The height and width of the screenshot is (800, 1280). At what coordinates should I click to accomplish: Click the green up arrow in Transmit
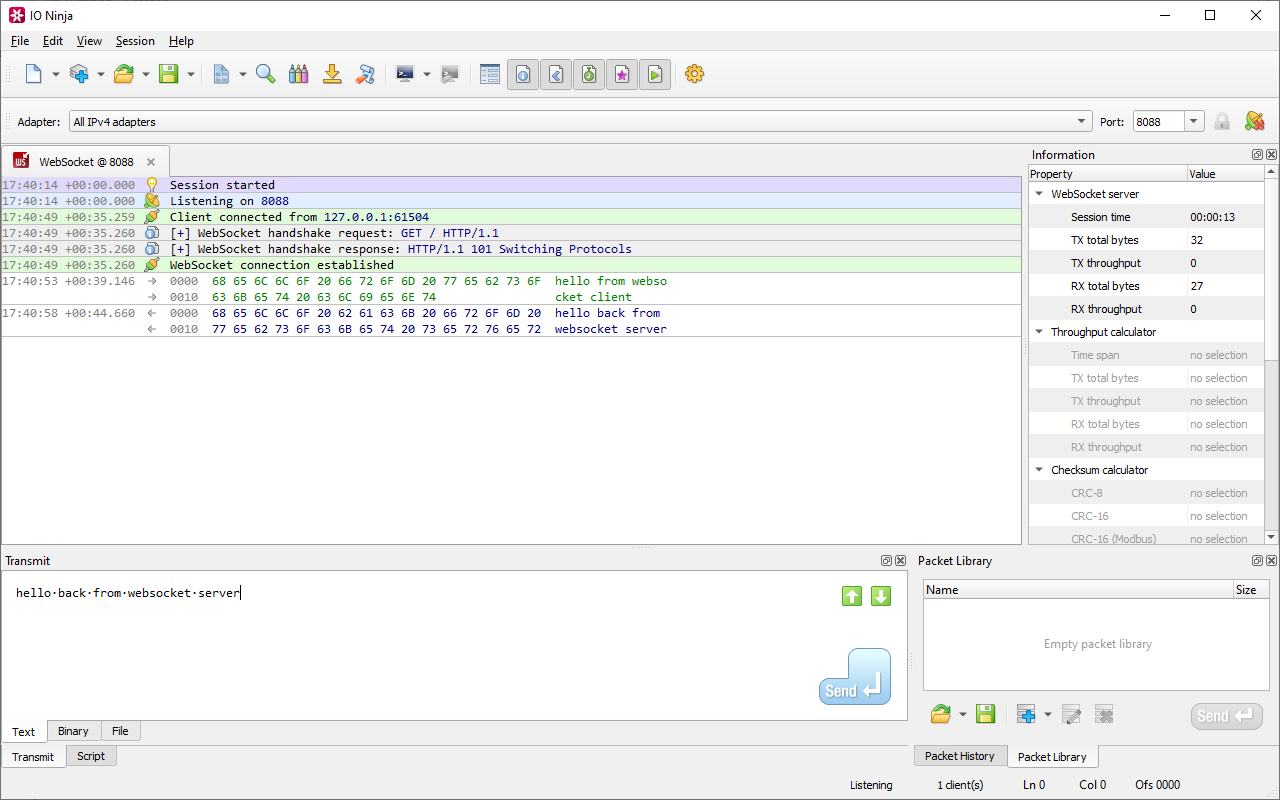pos(852,596)
